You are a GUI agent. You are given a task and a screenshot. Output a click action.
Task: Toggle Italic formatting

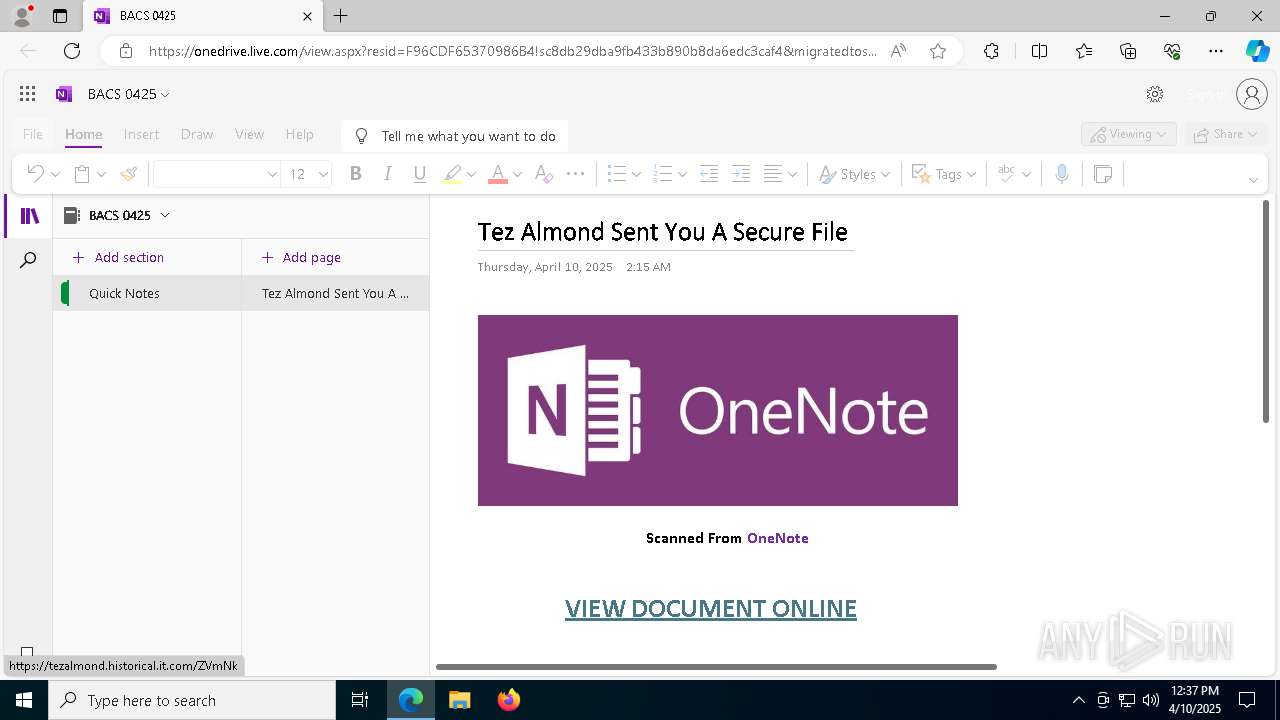[387, 174]
